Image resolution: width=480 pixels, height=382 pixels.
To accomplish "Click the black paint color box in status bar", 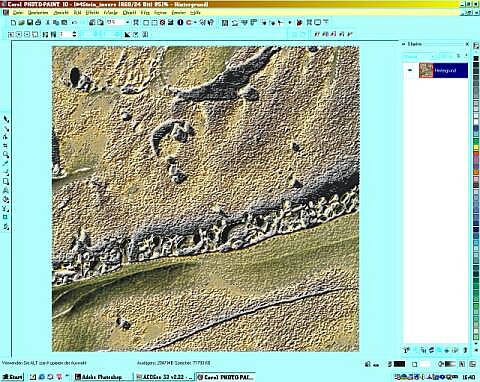I will (399, 364).
